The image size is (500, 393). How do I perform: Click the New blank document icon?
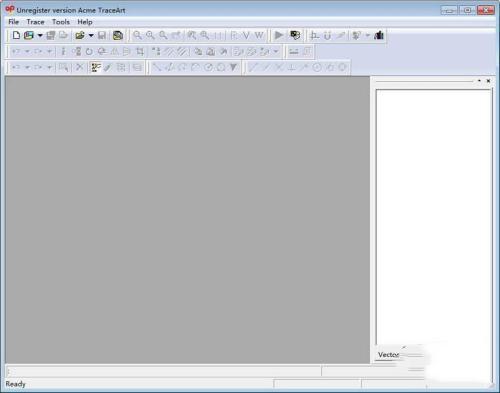[16, 35]
